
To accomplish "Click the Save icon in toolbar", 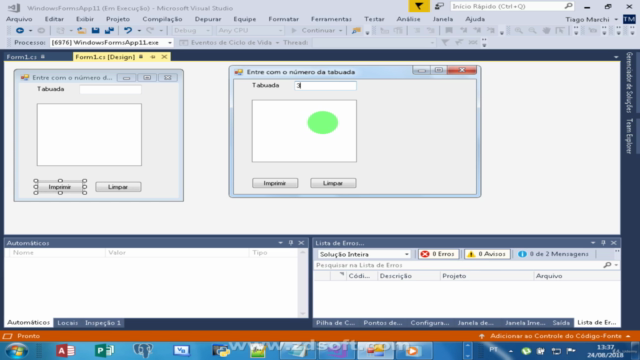I will [96, 31].
